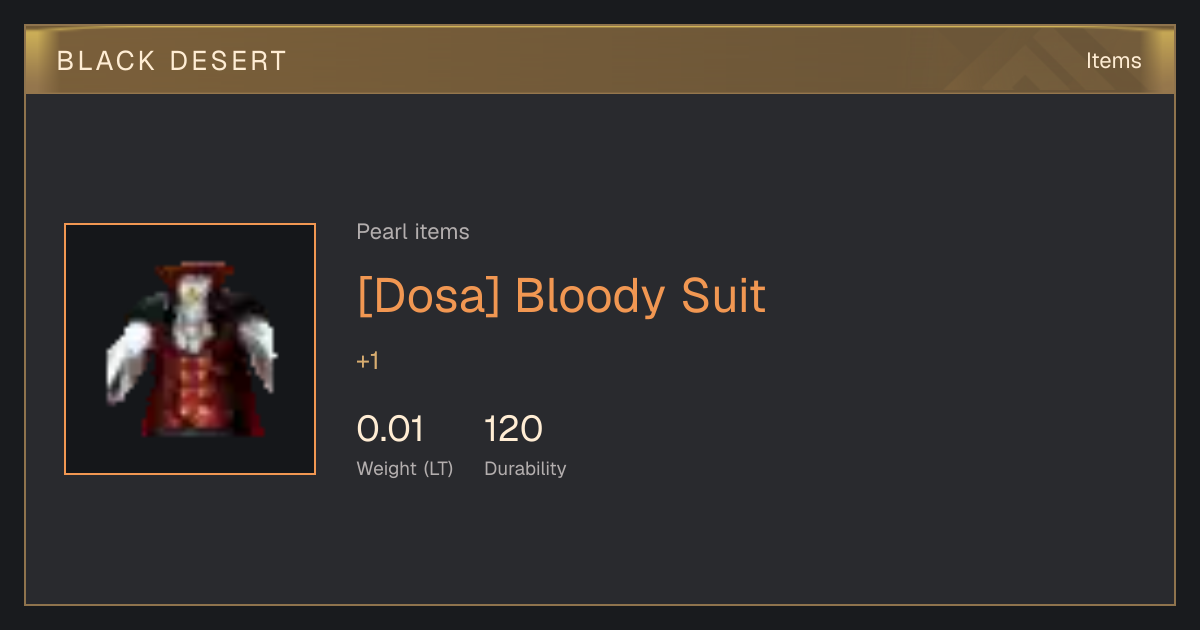Click the gold header banner background
Viewport: 1200px width, 630px height.
pyautogui.click(x=600, y=60)
